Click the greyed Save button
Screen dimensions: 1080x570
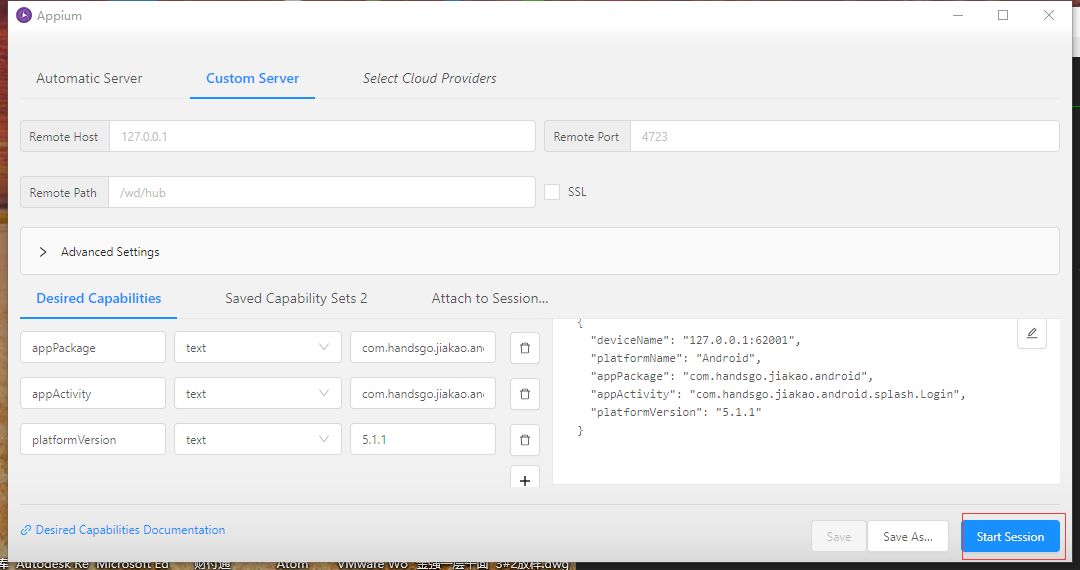839,537
